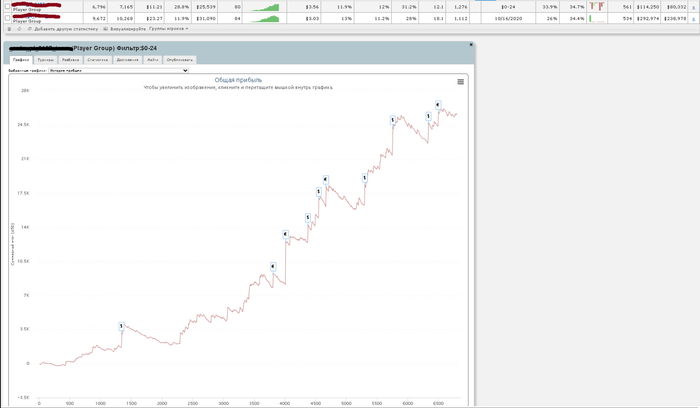The height and width of the screenshot is (408, 700).
Task: Click the remove x link in the second row
Action: 693,19
